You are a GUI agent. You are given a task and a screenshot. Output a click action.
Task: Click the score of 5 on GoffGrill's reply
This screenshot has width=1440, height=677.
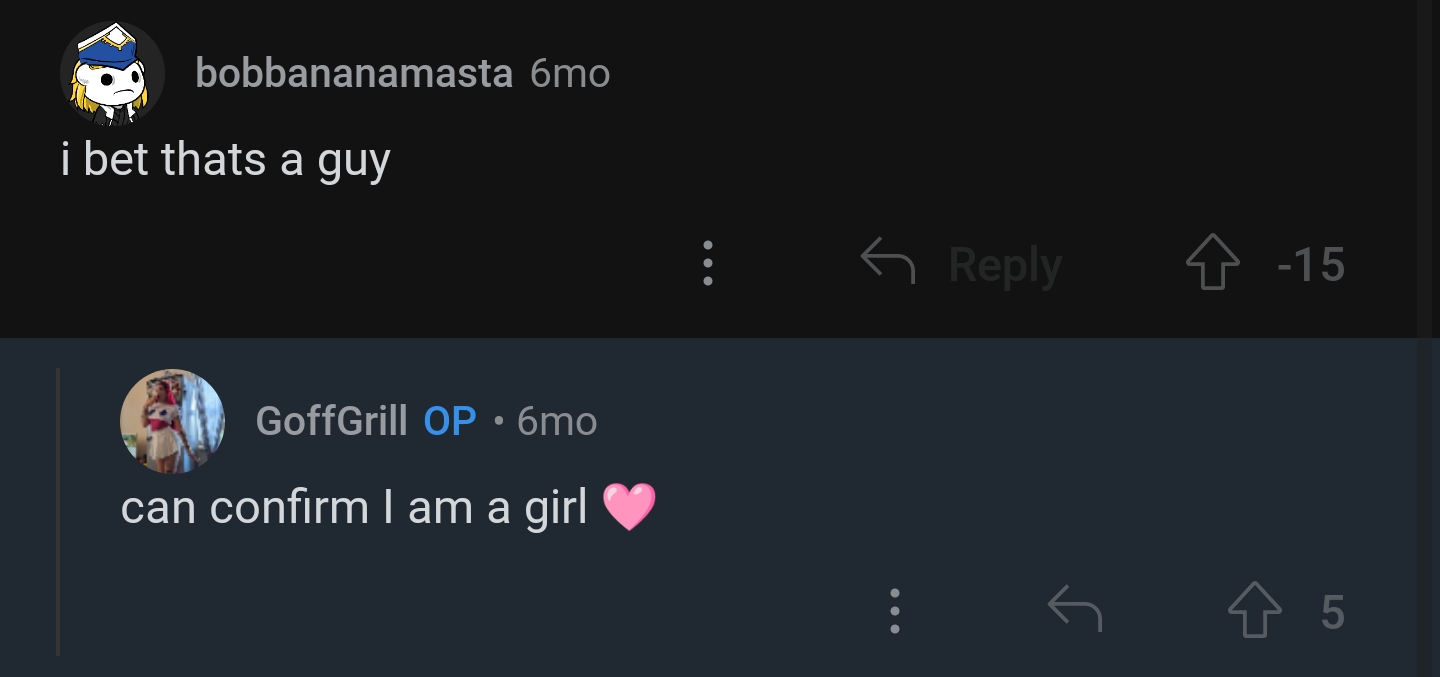[1332, 611]
